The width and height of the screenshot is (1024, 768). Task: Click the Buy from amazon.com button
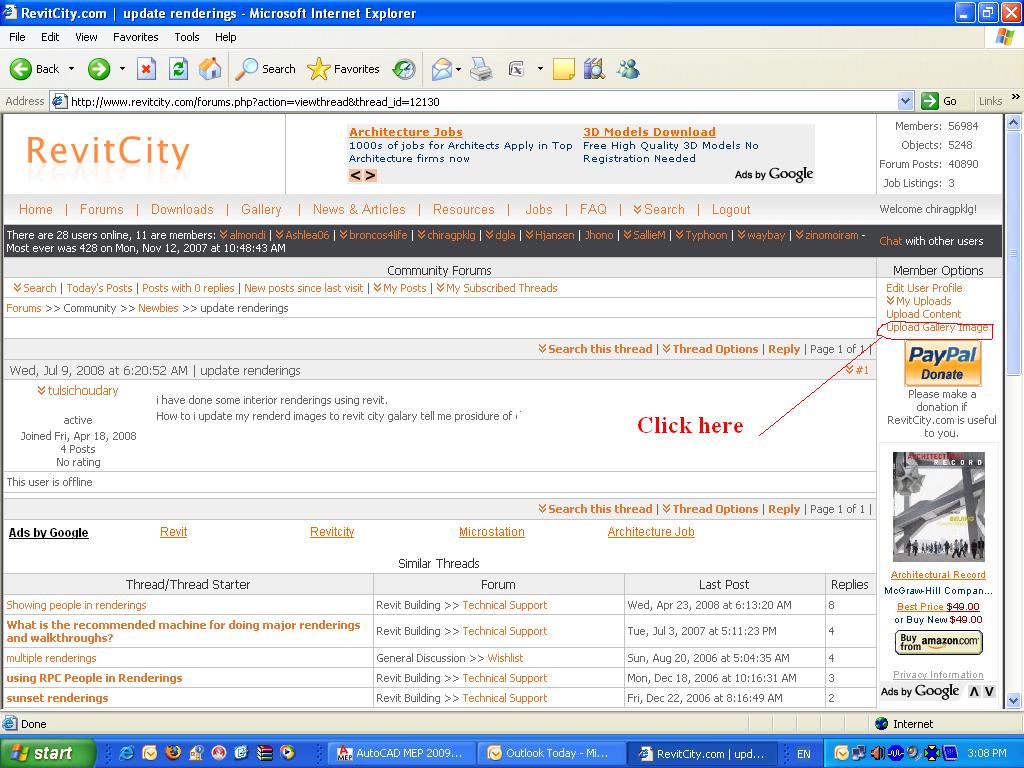tap(938, 642)
